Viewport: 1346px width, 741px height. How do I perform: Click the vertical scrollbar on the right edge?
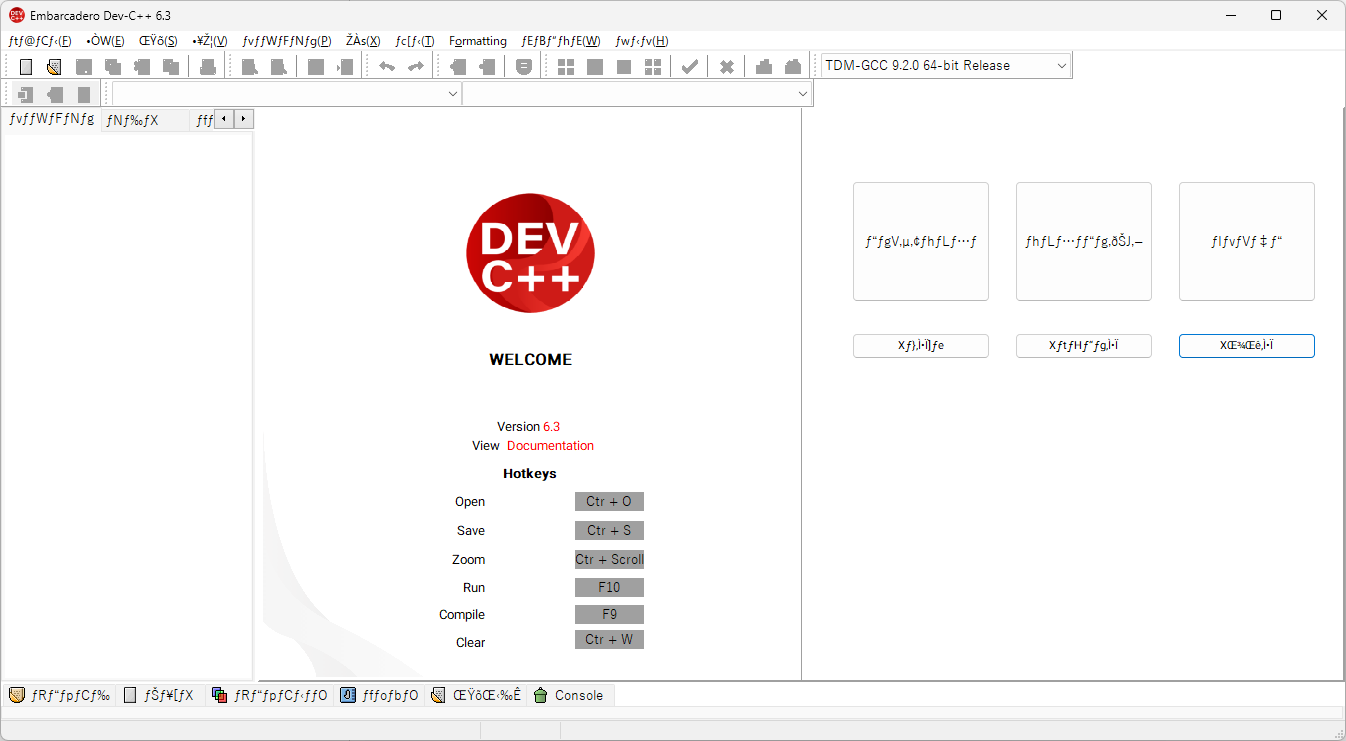click(x=1339, y=400)
